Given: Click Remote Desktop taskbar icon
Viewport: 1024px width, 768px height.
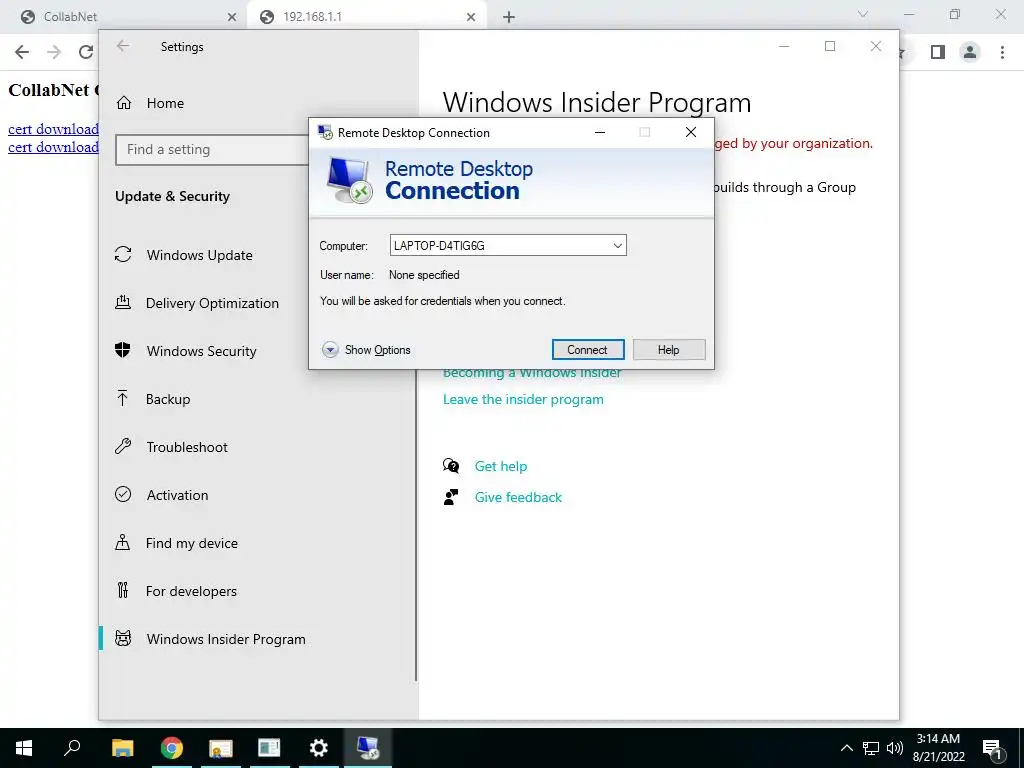Looking at the screenshot, I should coord(368,748).
